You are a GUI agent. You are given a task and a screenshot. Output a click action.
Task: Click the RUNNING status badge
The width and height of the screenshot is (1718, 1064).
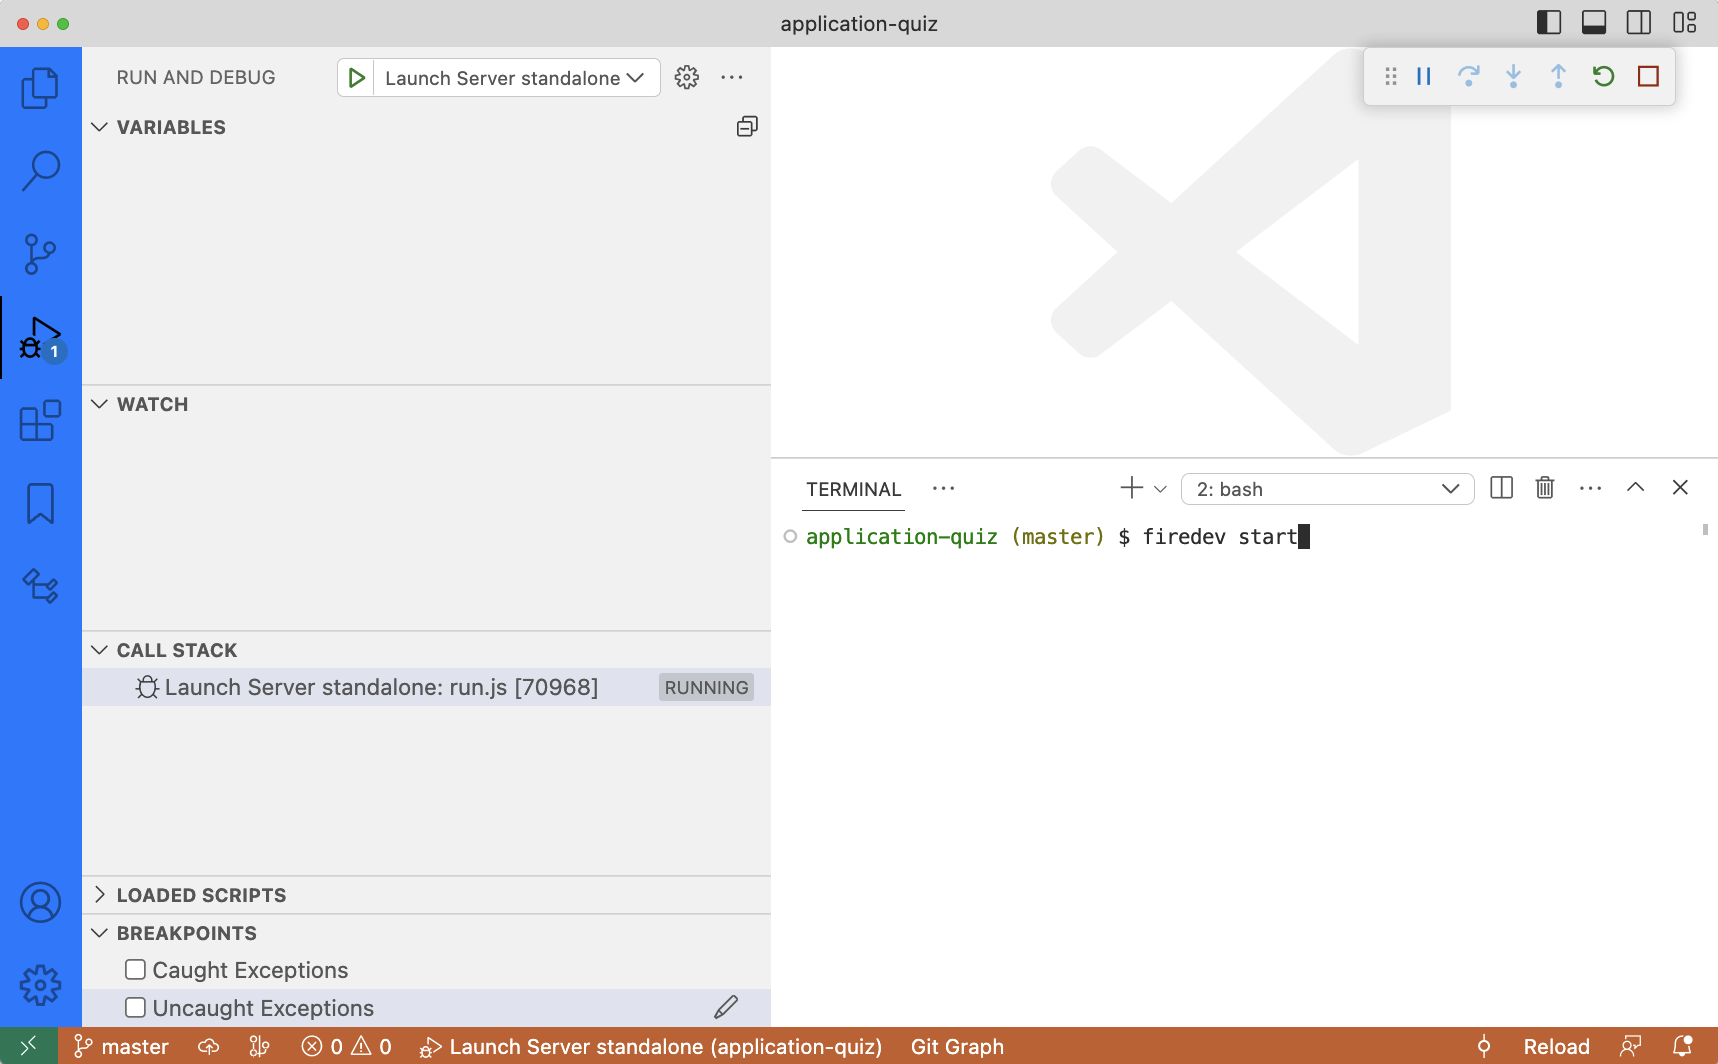(x=706, y=687)
